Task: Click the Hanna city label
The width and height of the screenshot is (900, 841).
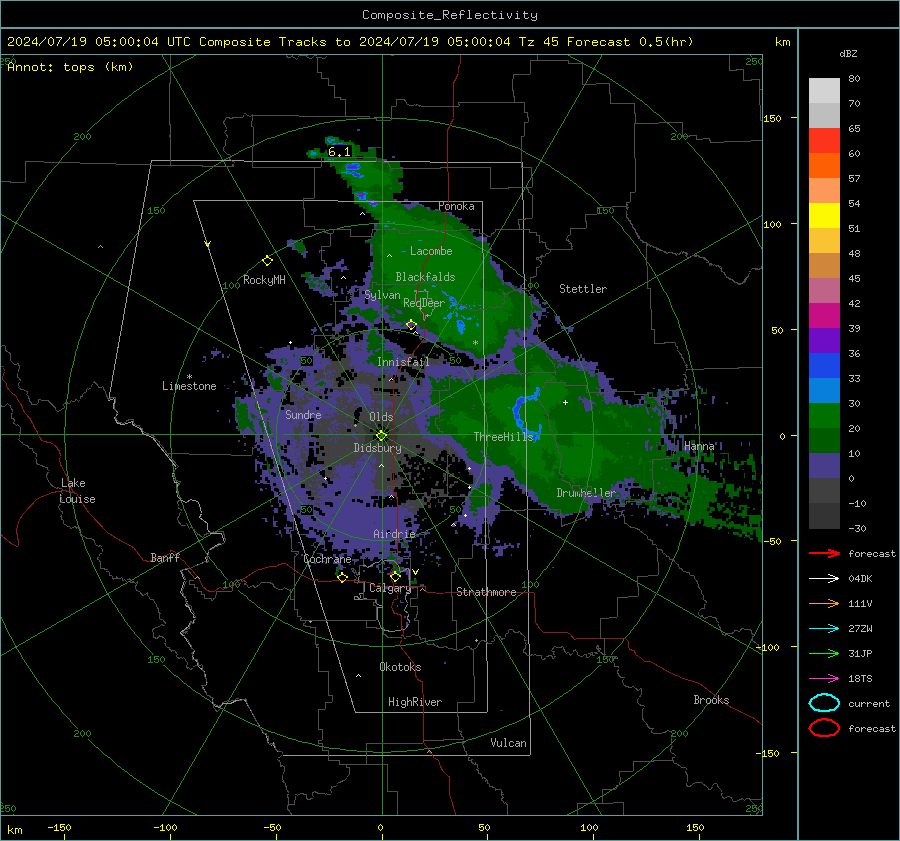Action: 699,446
